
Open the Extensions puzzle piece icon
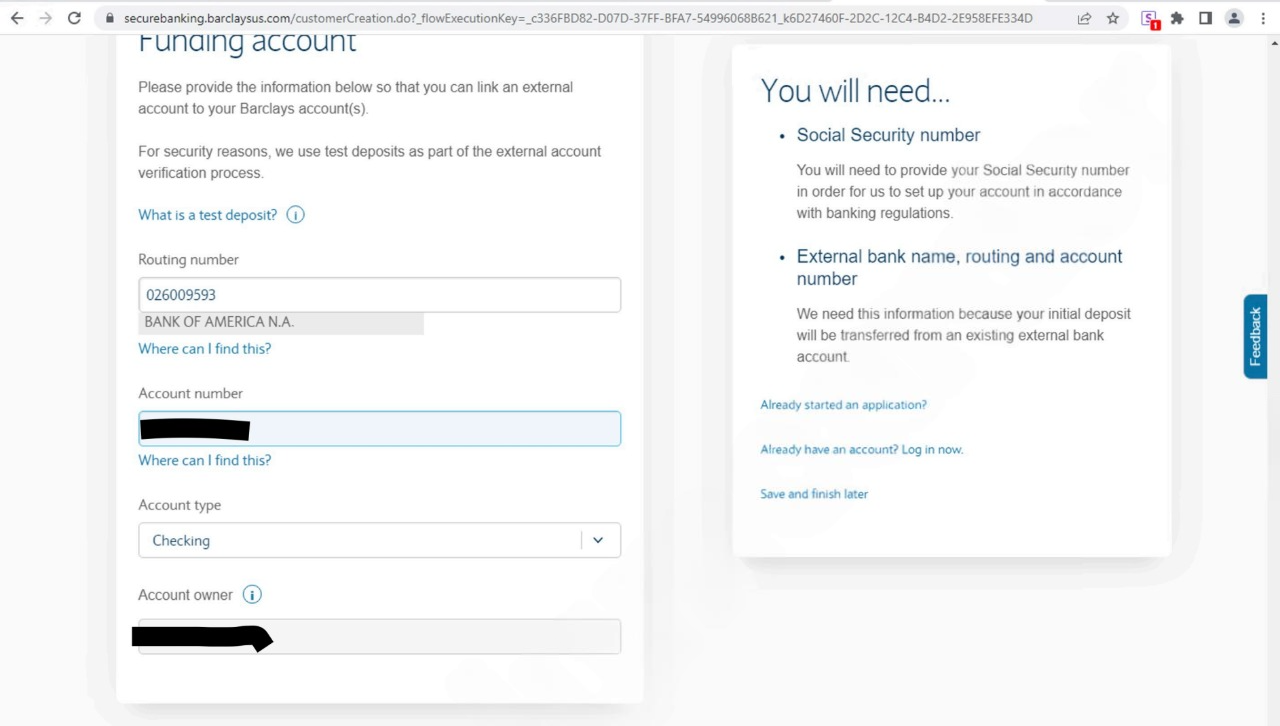(1177, 18)
